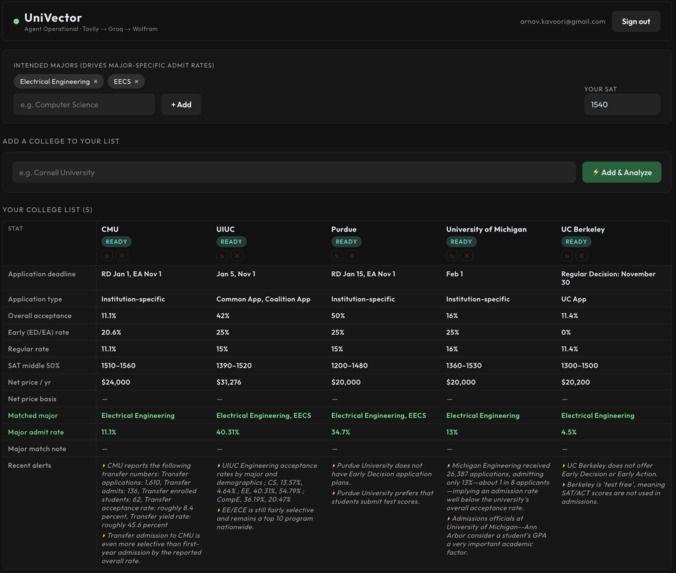
Task: Select the CMU column header
Action: (110, 229)
